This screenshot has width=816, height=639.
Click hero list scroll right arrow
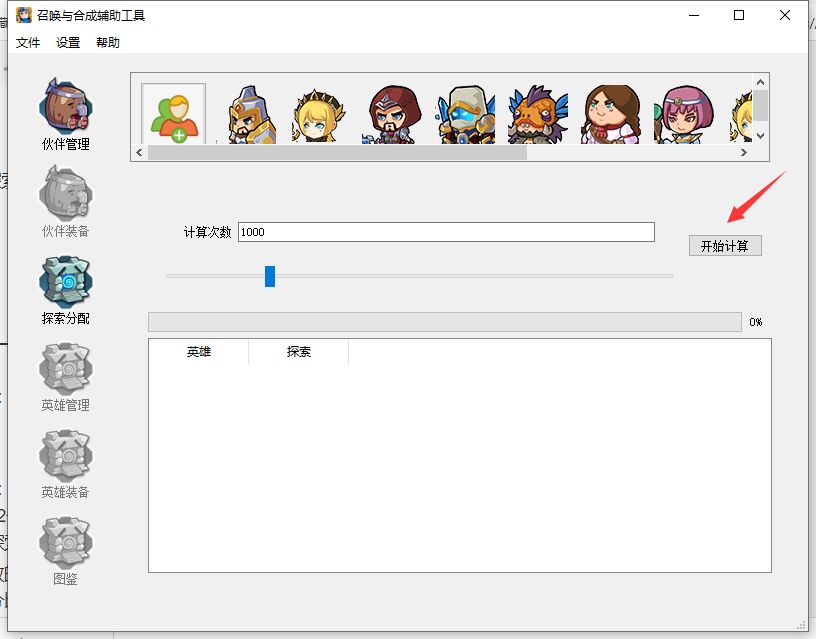(744, 152)
